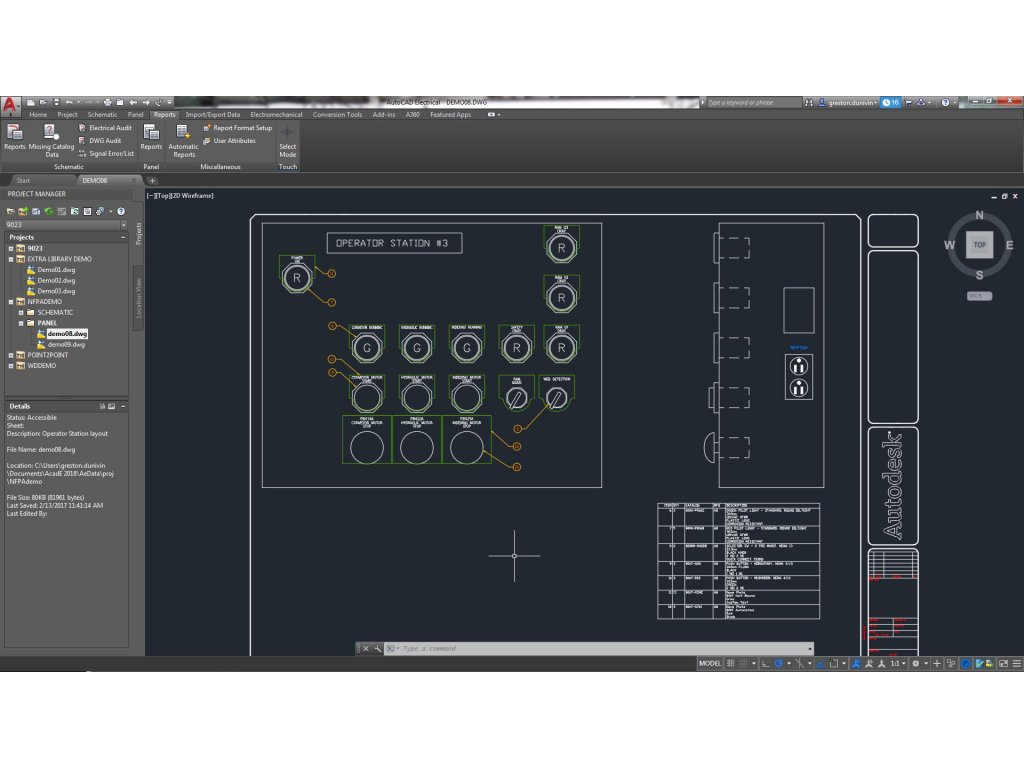Click the first Project Manager toolbar icon

pos(10,212)
